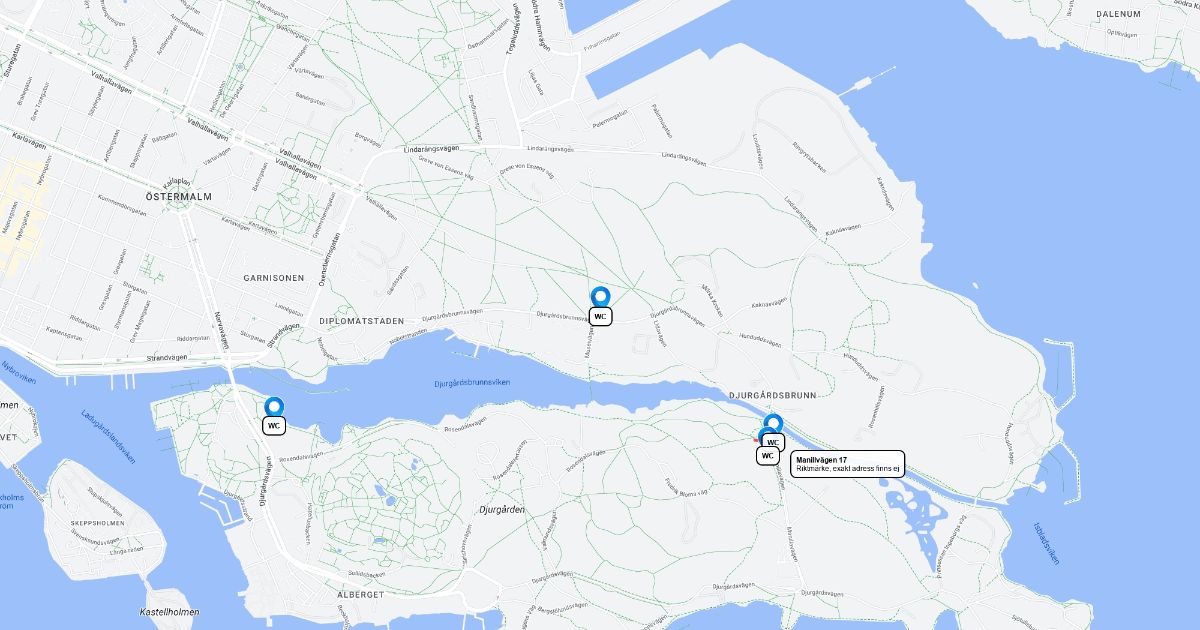Screen dimensions: 1200x630
Task: Click the Manillvägen 17 tooltip title
Action: tap(822, 460)
